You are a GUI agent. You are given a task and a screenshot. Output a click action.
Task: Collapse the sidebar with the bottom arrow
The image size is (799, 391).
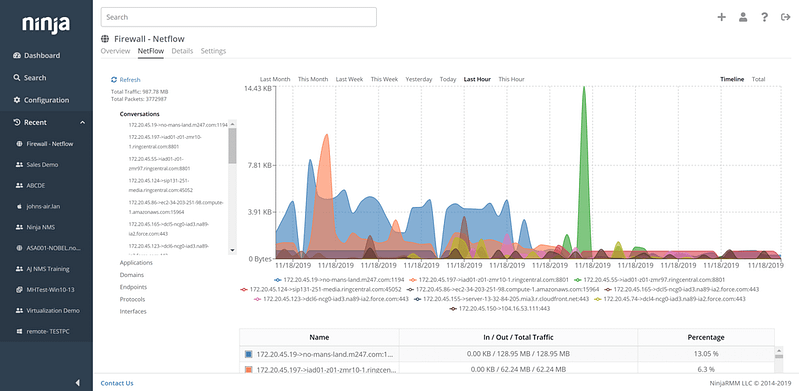[x=77, y=382]
